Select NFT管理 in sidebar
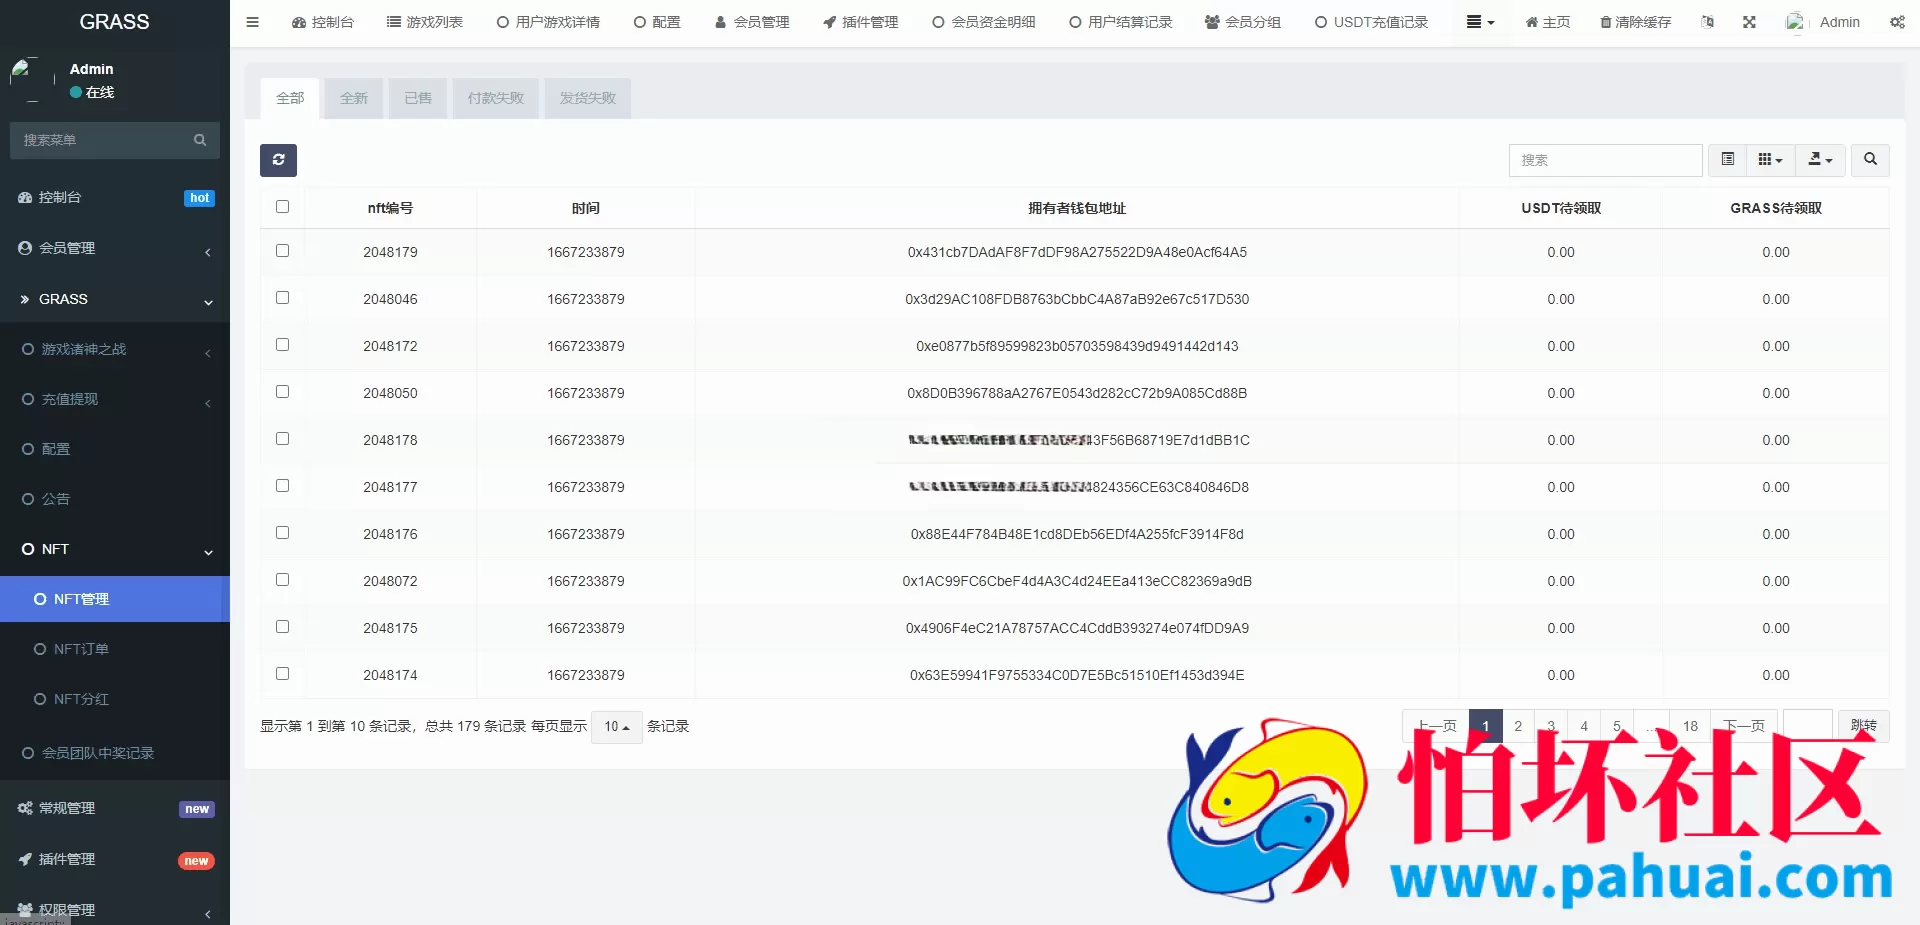The image size is (1920, 925). pyautogui.click(x=115, y=599)
